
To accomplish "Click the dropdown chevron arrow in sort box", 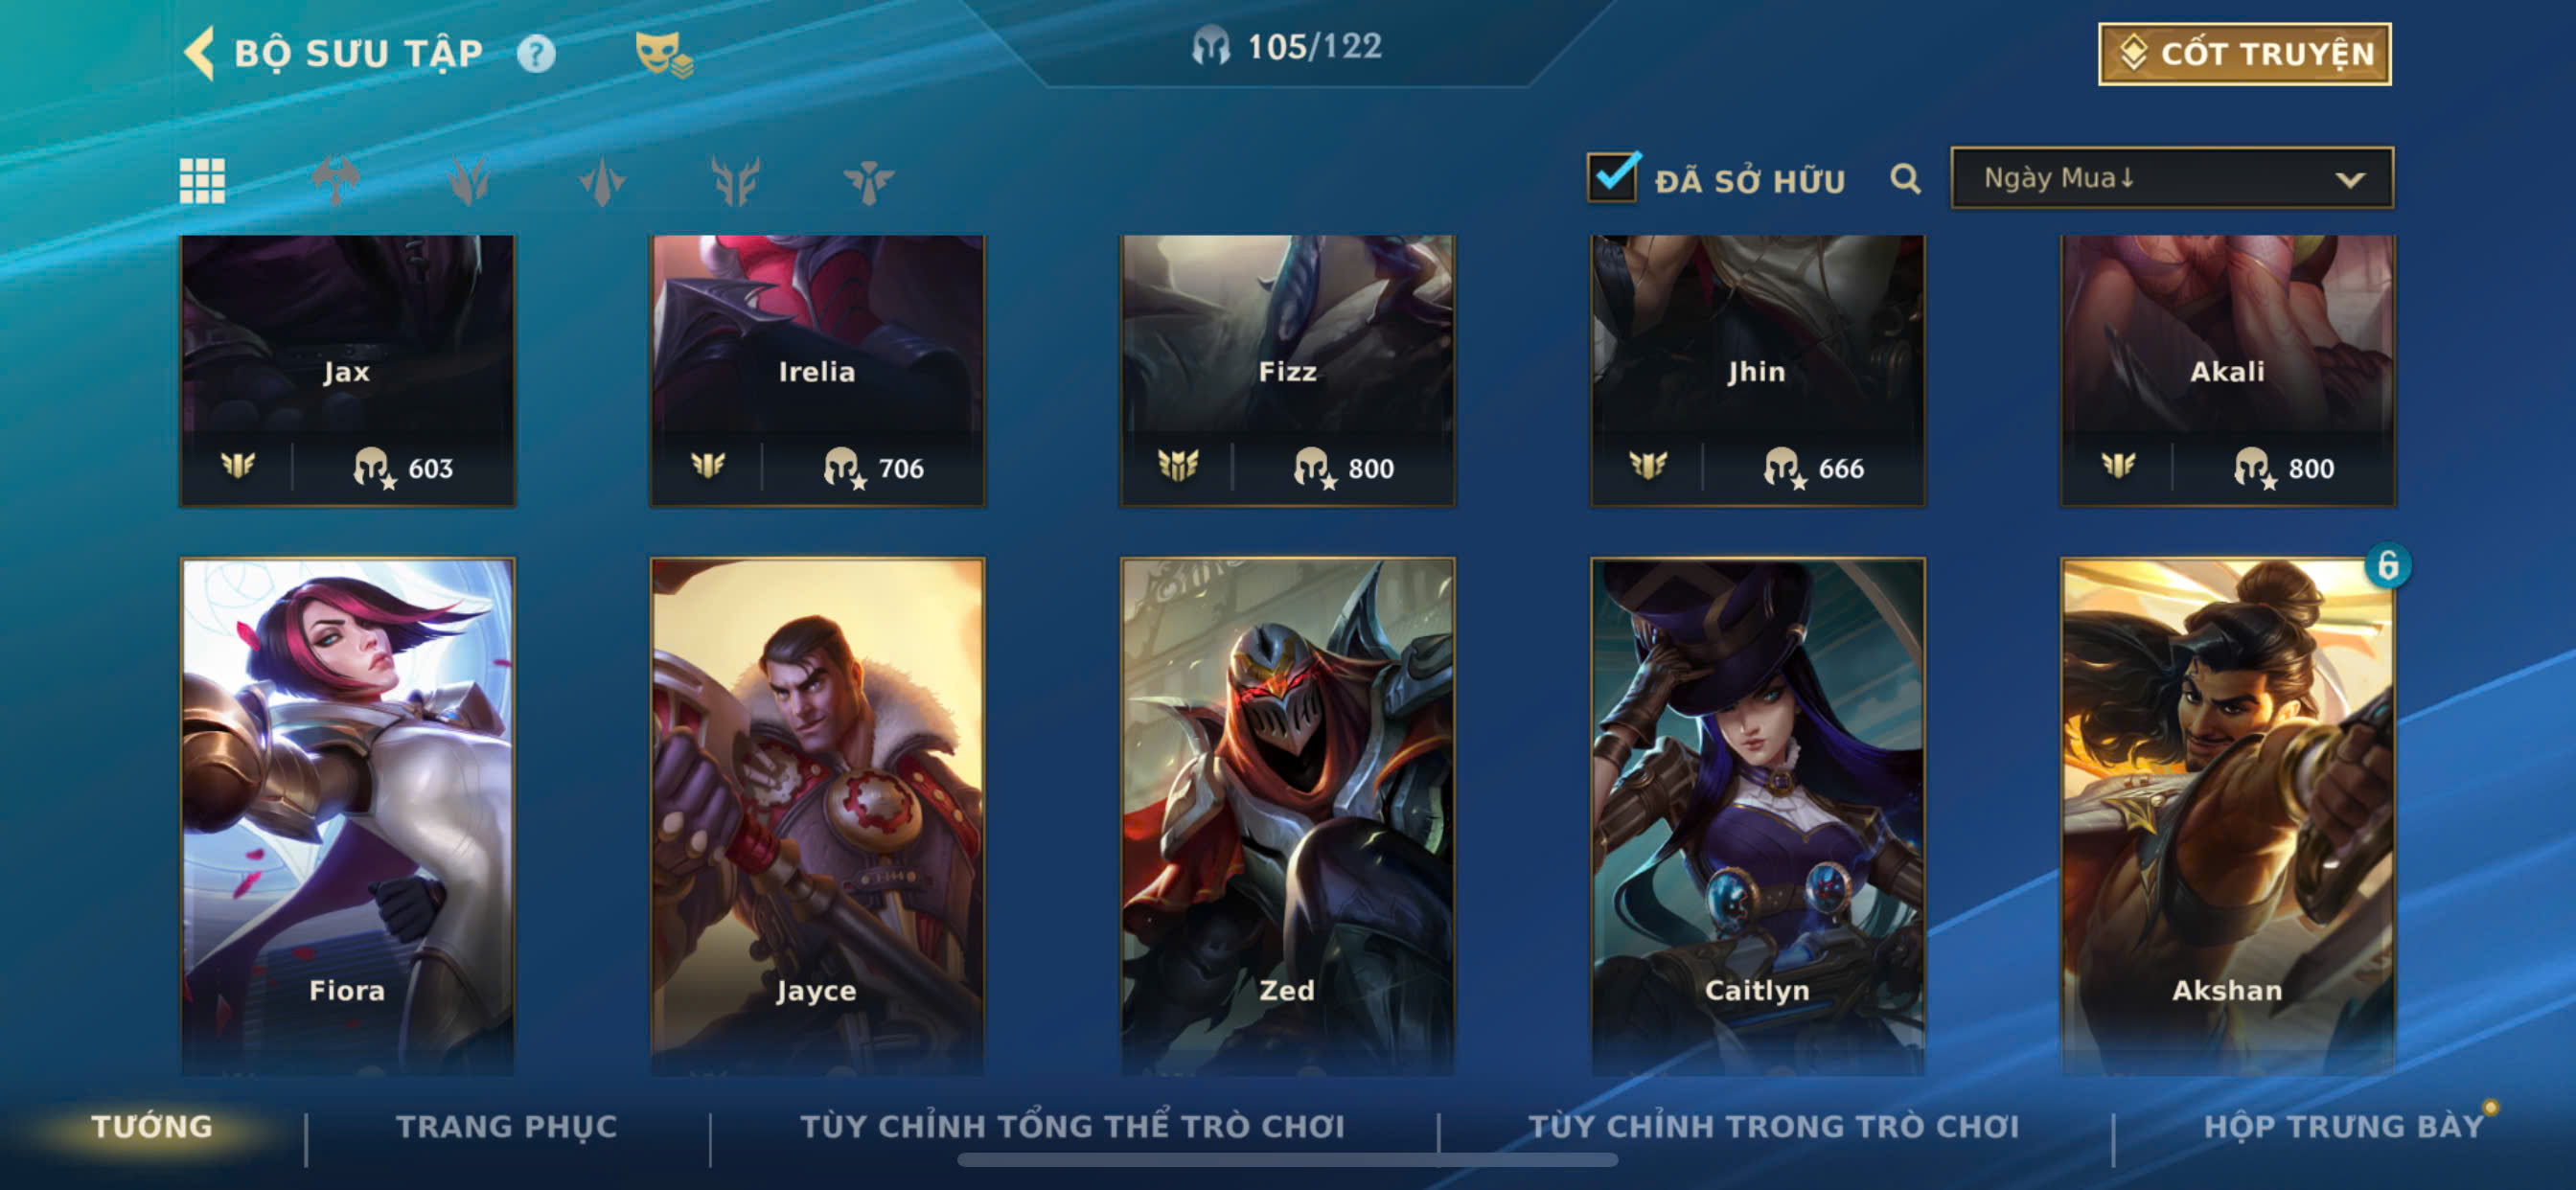I will pos(2350,180).
